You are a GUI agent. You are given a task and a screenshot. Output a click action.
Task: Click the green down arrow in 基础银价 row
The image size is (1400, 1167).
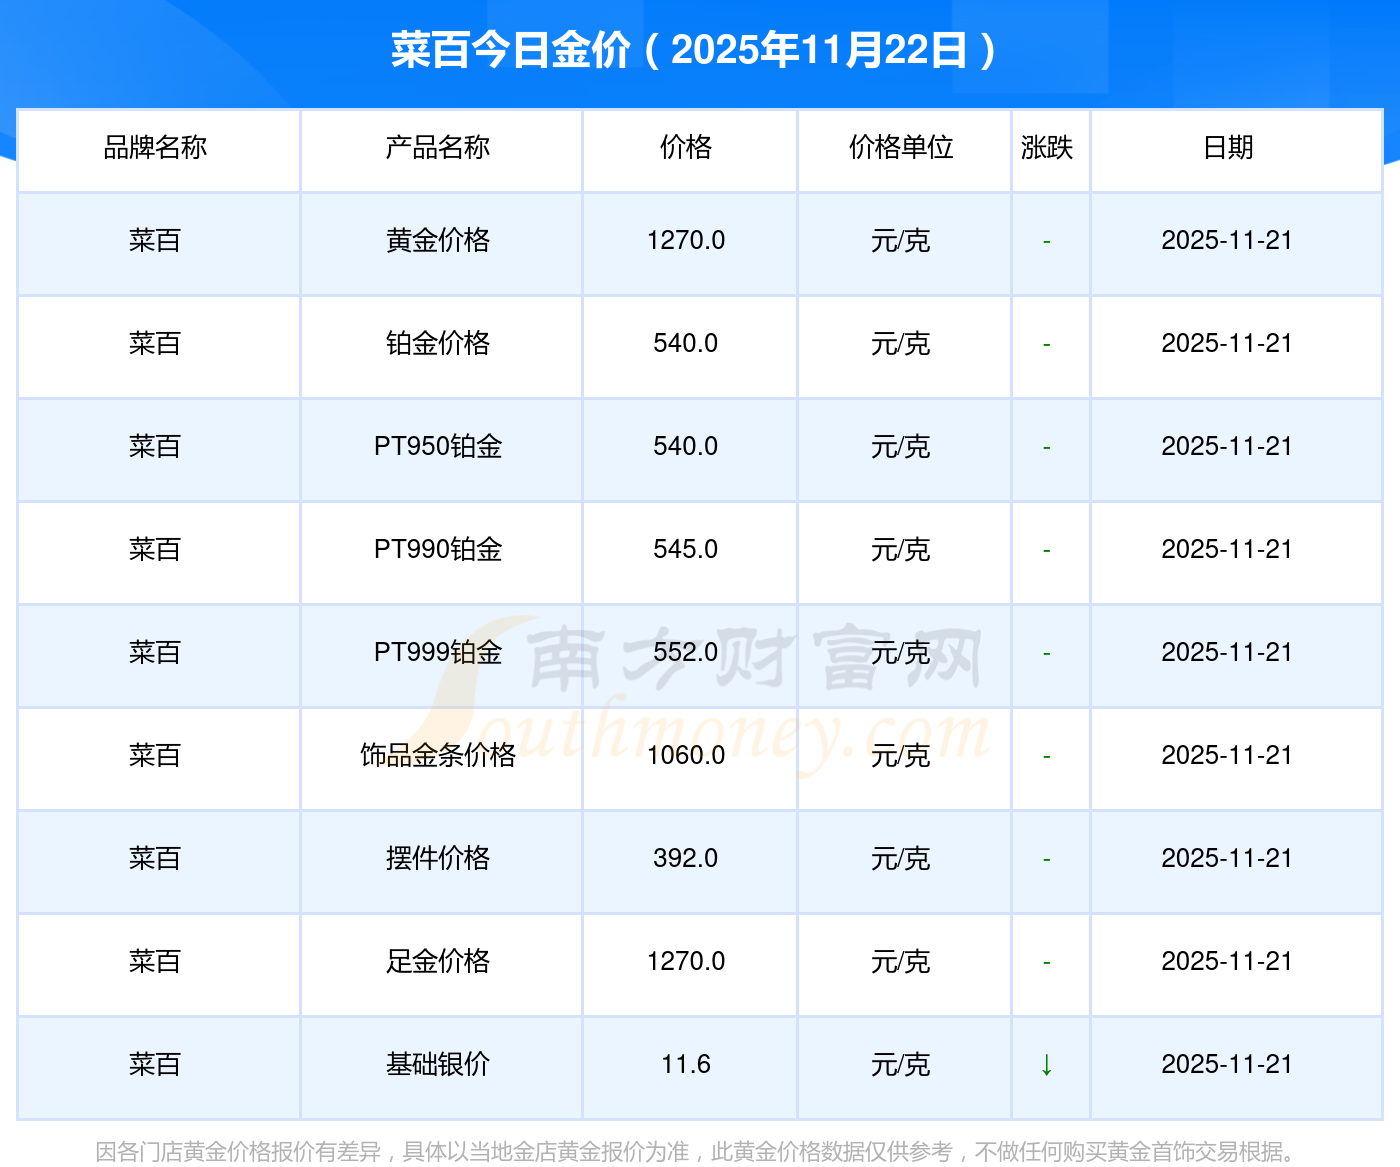click(1047, 1065)
